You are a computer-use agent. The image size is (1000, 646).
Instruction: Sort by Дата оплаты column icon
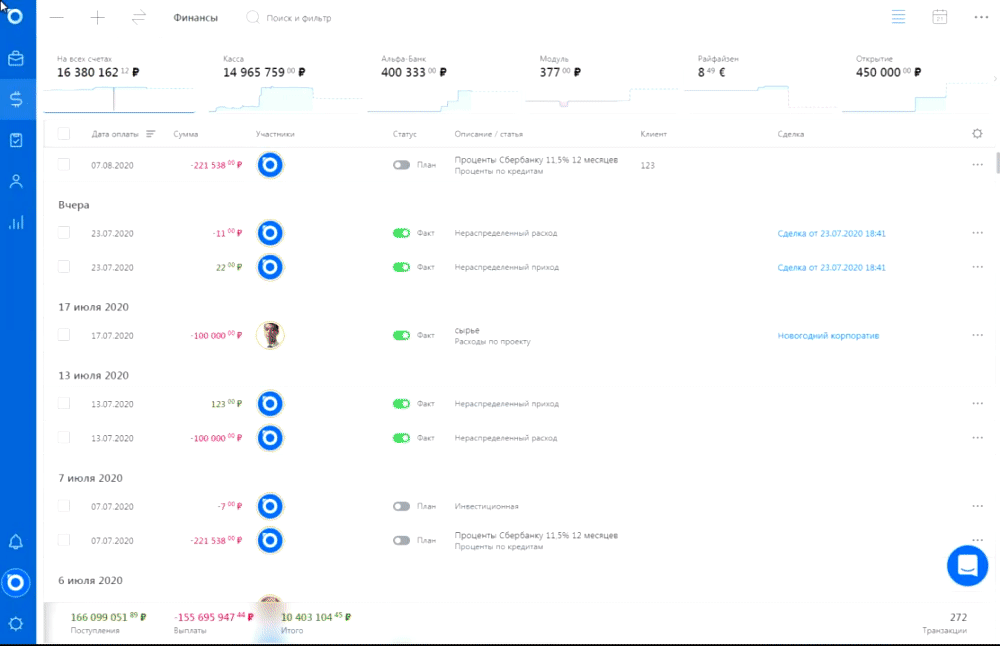coord(151,134)
